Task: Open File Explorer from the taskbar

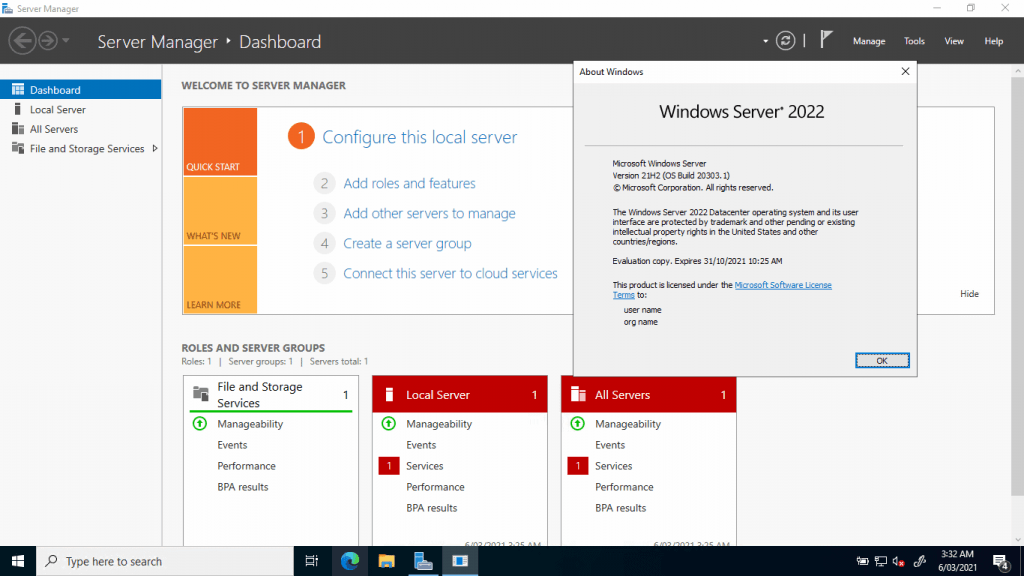Action: click(x=385, y=561)
